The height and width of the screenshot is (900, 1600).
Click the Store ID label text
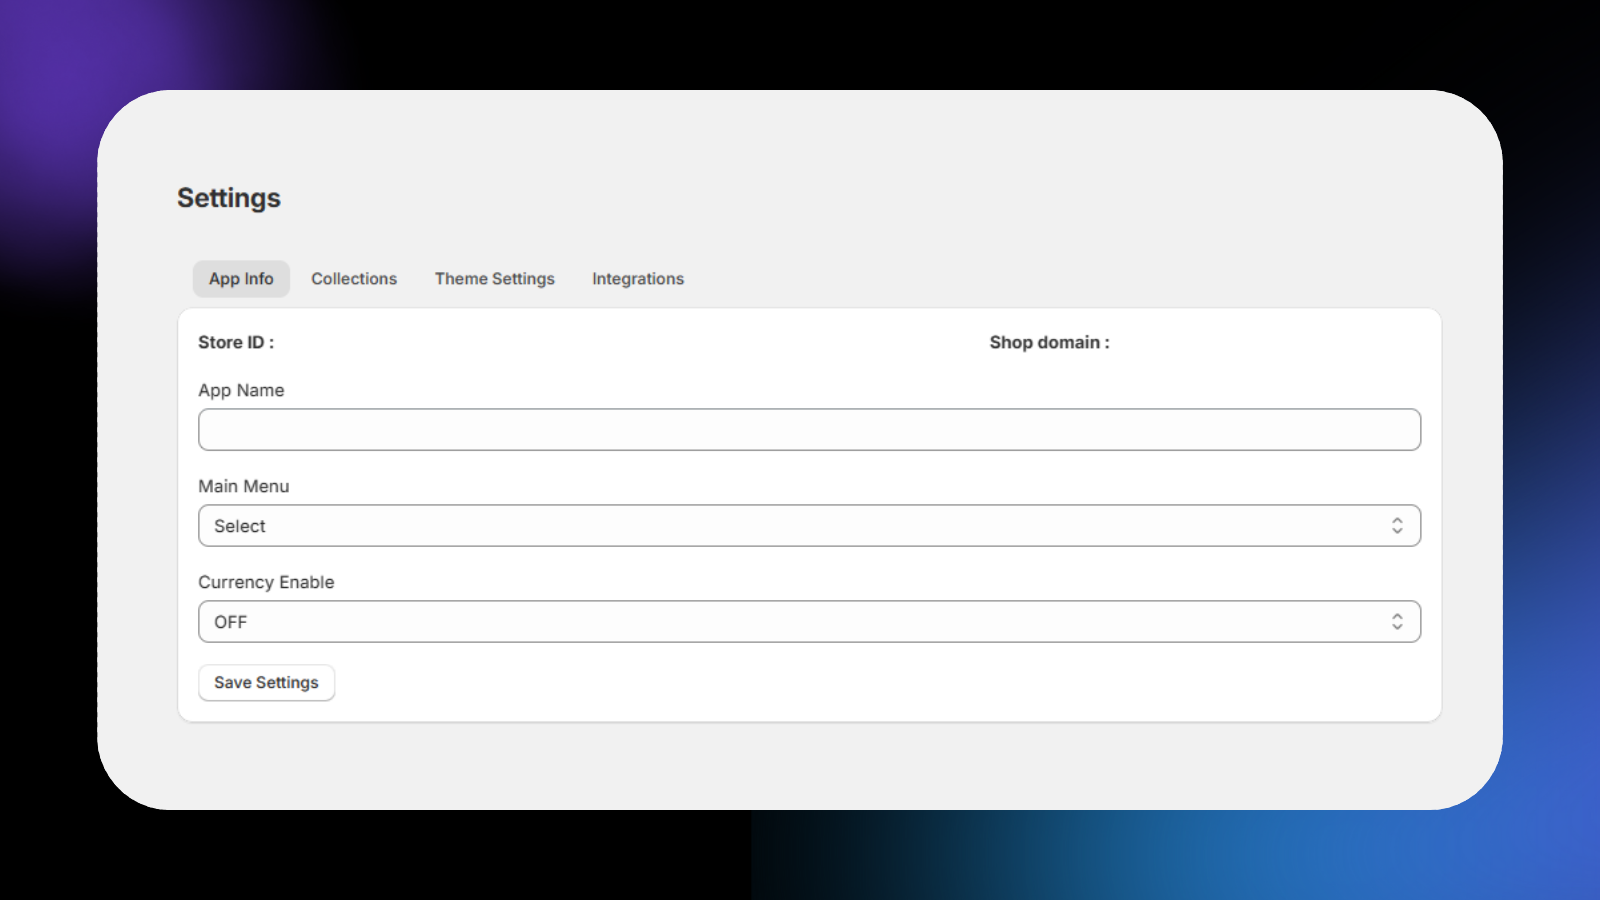pyautogui.click(x=236, y=342)
